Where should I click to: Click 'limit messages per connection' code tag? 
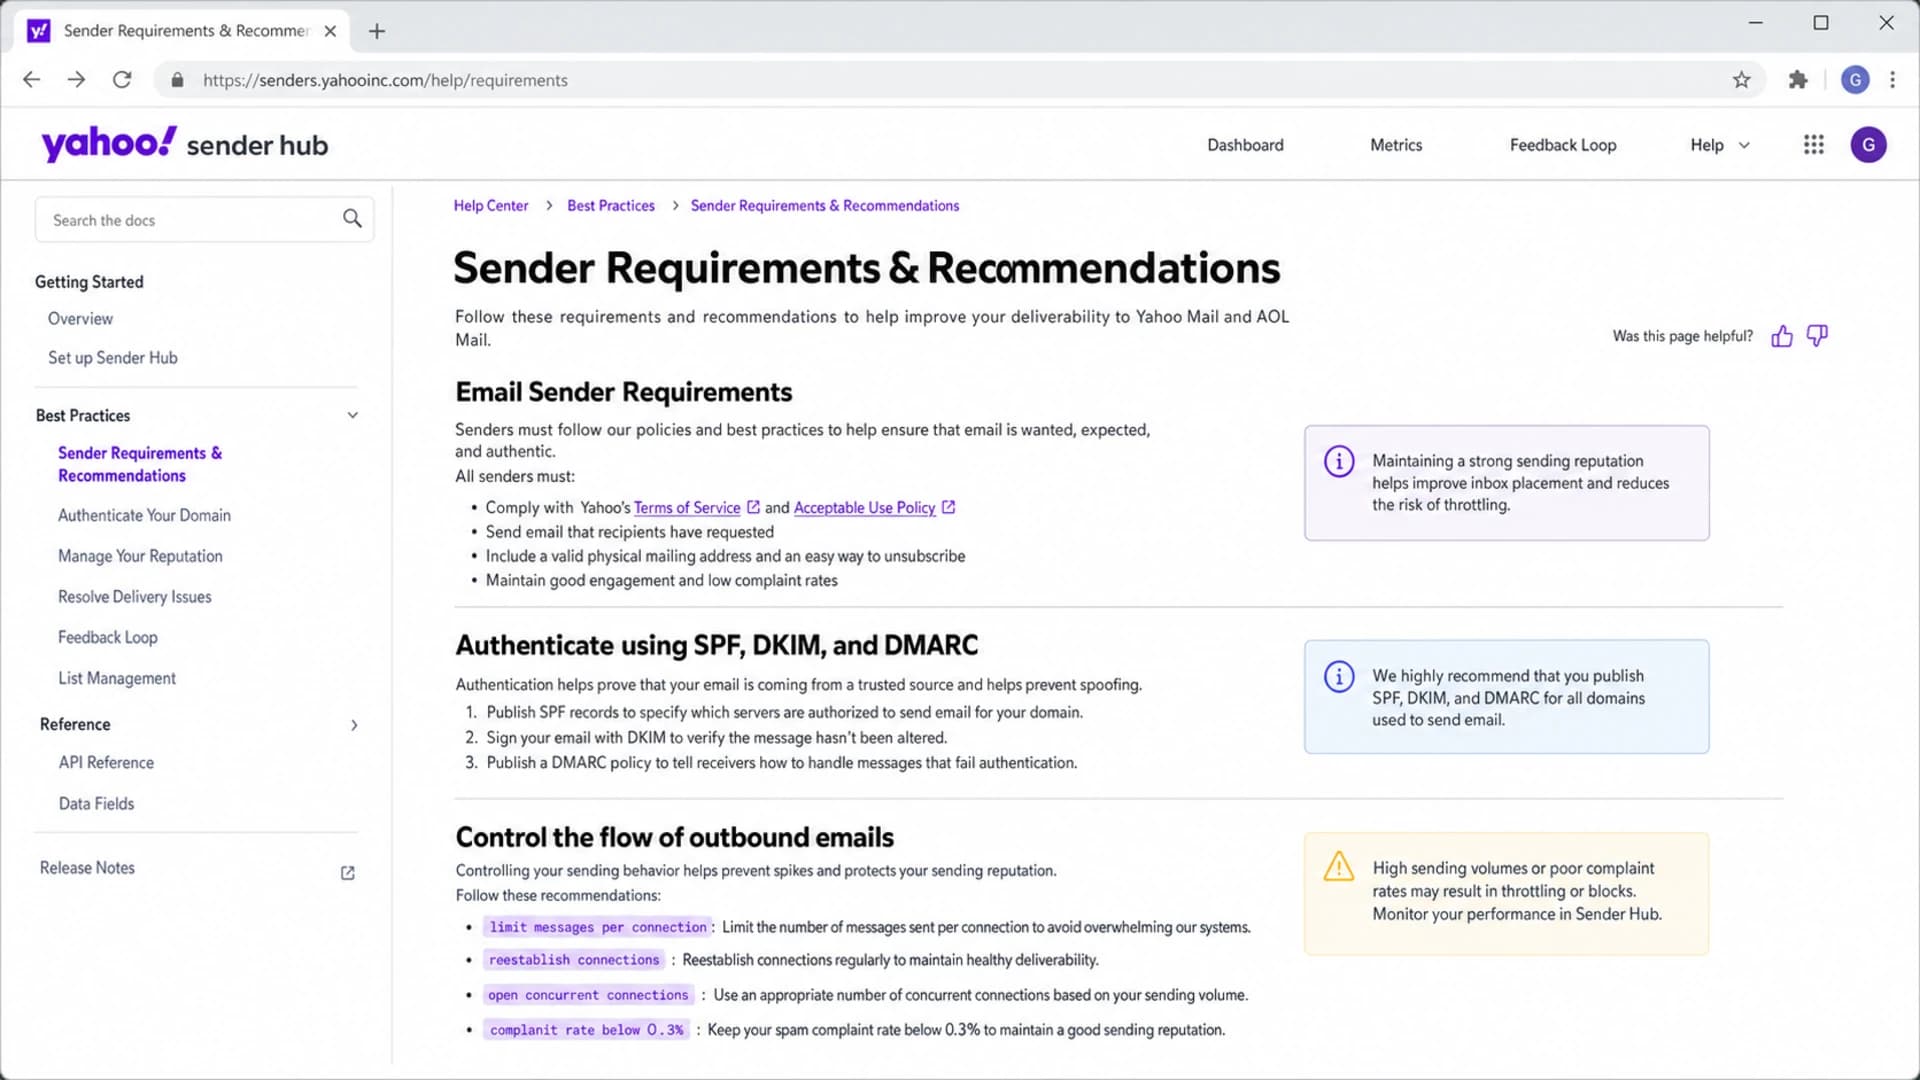click(x=598, y=927)
